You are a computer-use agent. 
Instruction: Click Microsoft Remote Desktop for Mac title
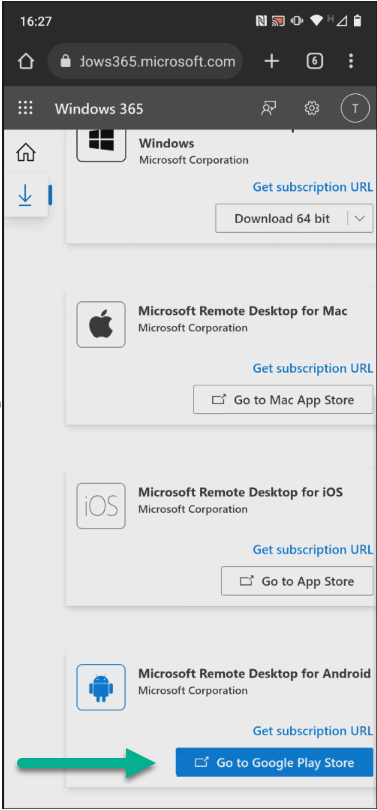pyautogui.click(x=243, y=310)
